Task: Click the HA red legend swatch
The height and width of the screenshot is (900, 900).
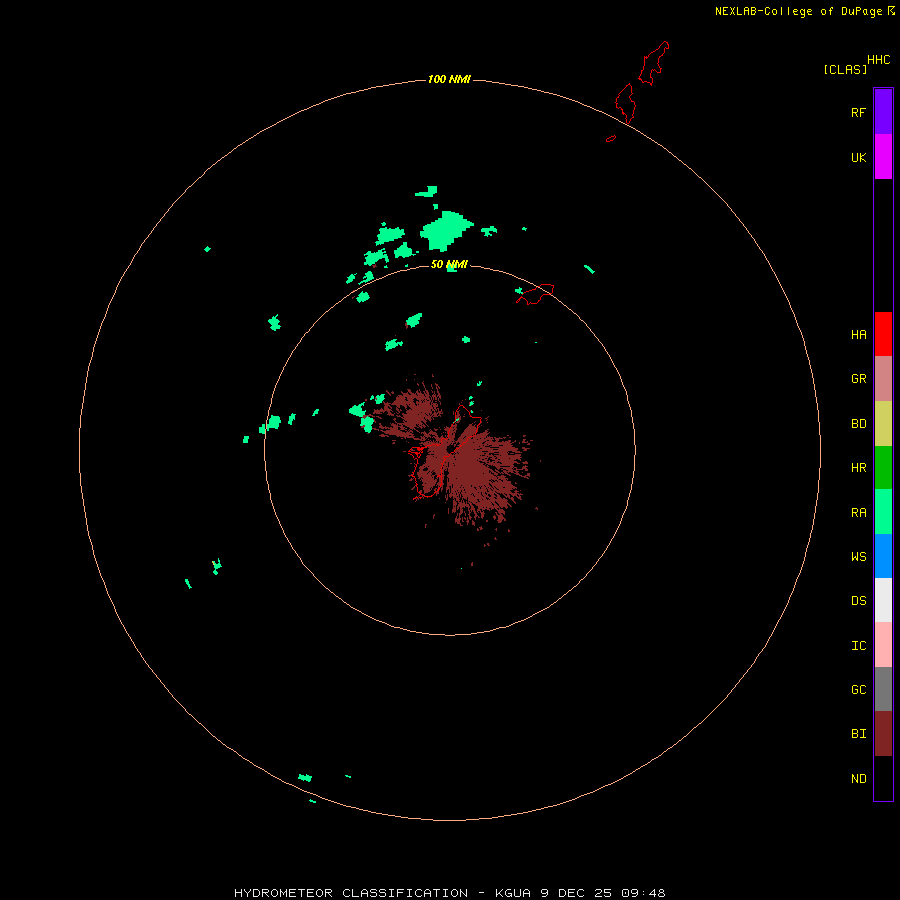Action: tap(883, 334)
